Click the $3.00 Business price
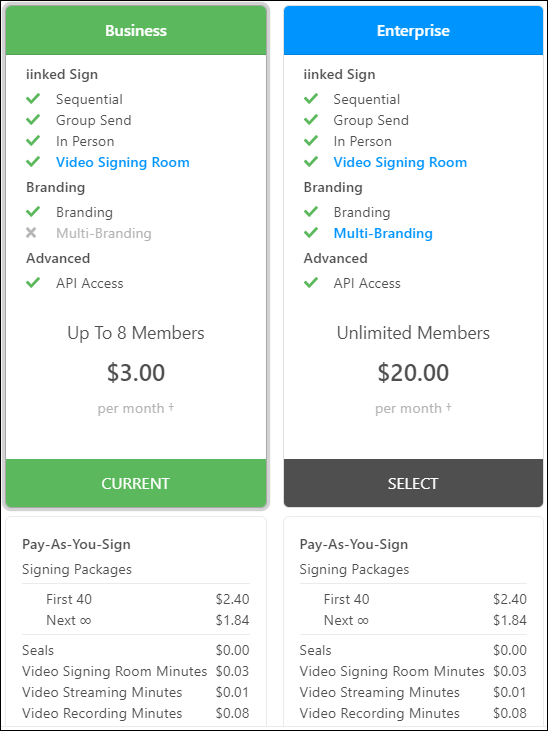The width and height of the screenshot is (548, 731). coord(136,372)
